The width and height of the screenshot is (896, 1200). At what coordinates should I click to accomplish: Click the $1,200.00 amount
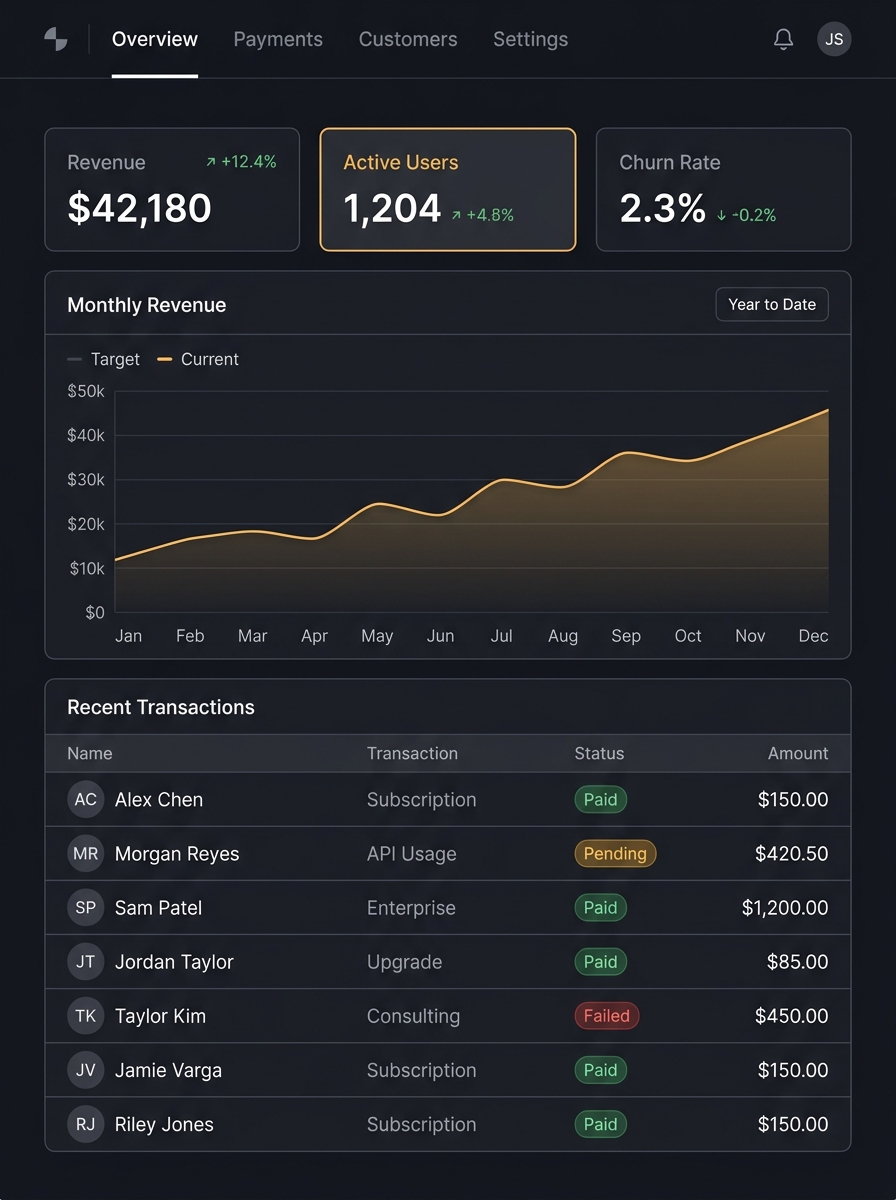point(785,907)
